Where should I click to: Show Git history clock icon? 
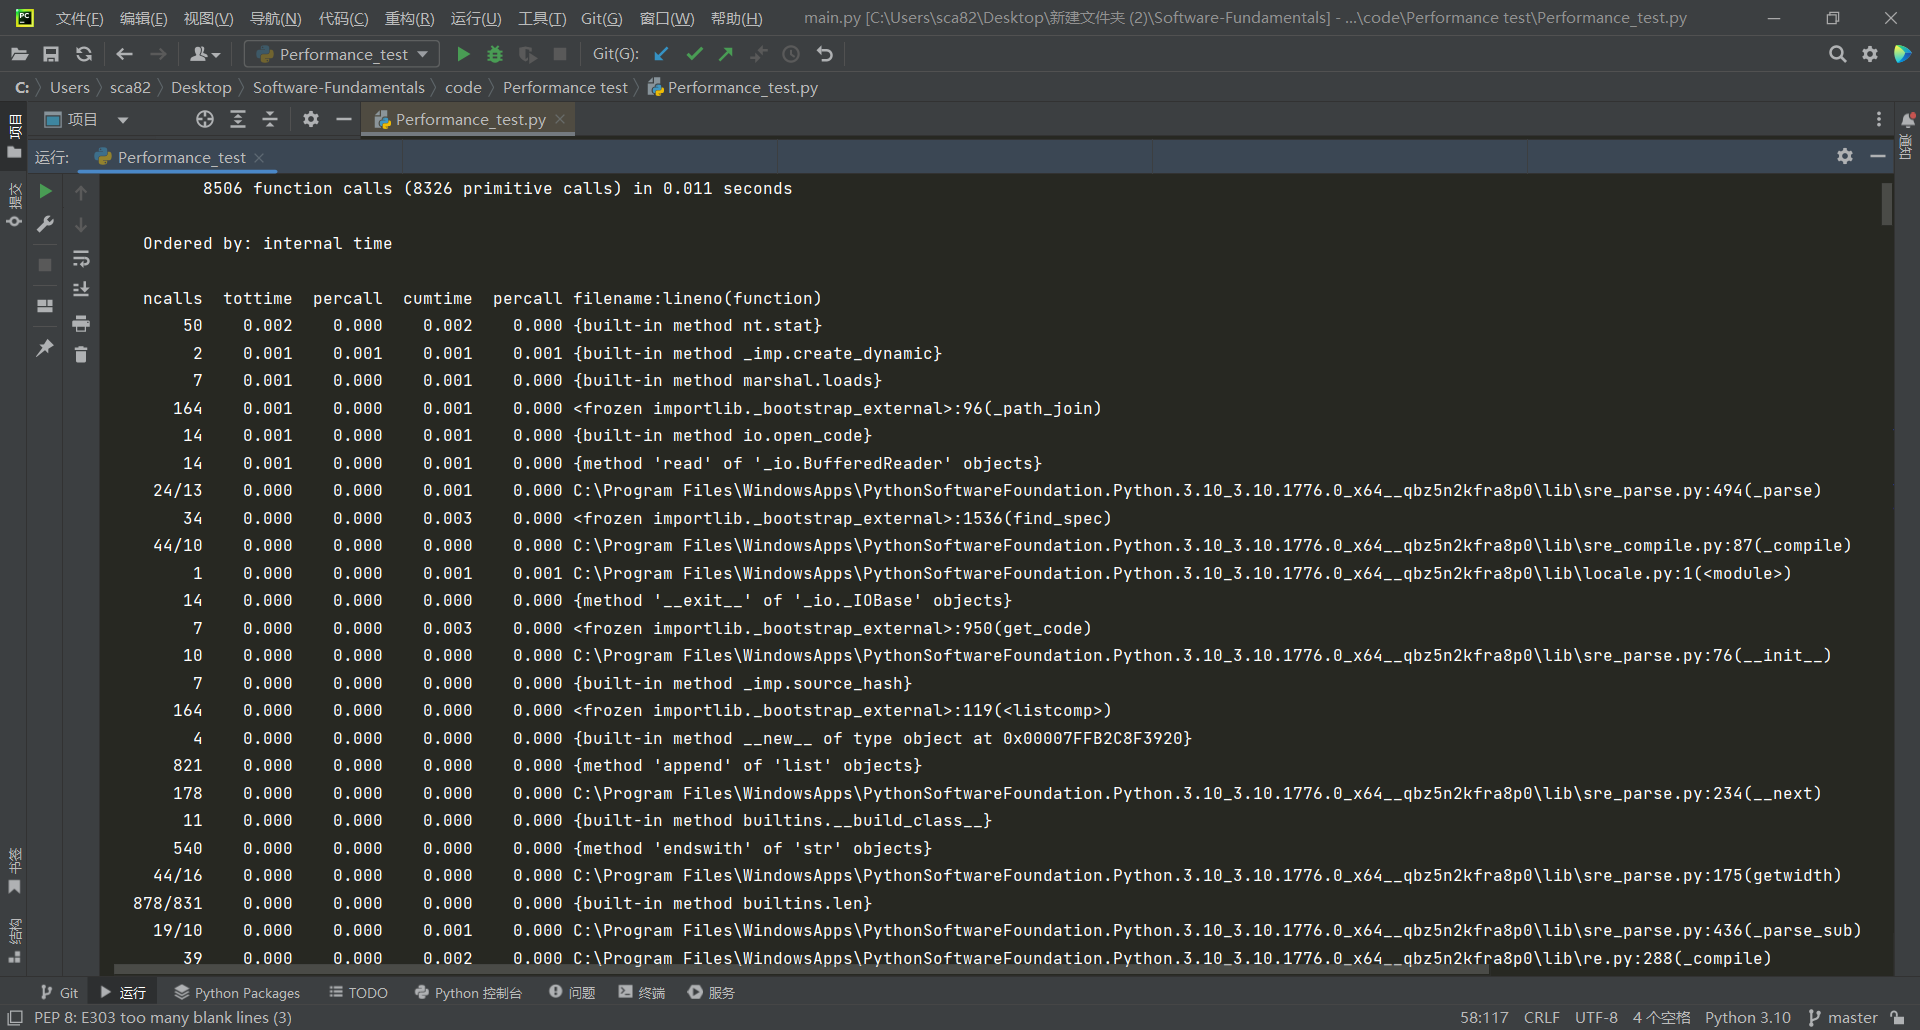coord(791,54)
